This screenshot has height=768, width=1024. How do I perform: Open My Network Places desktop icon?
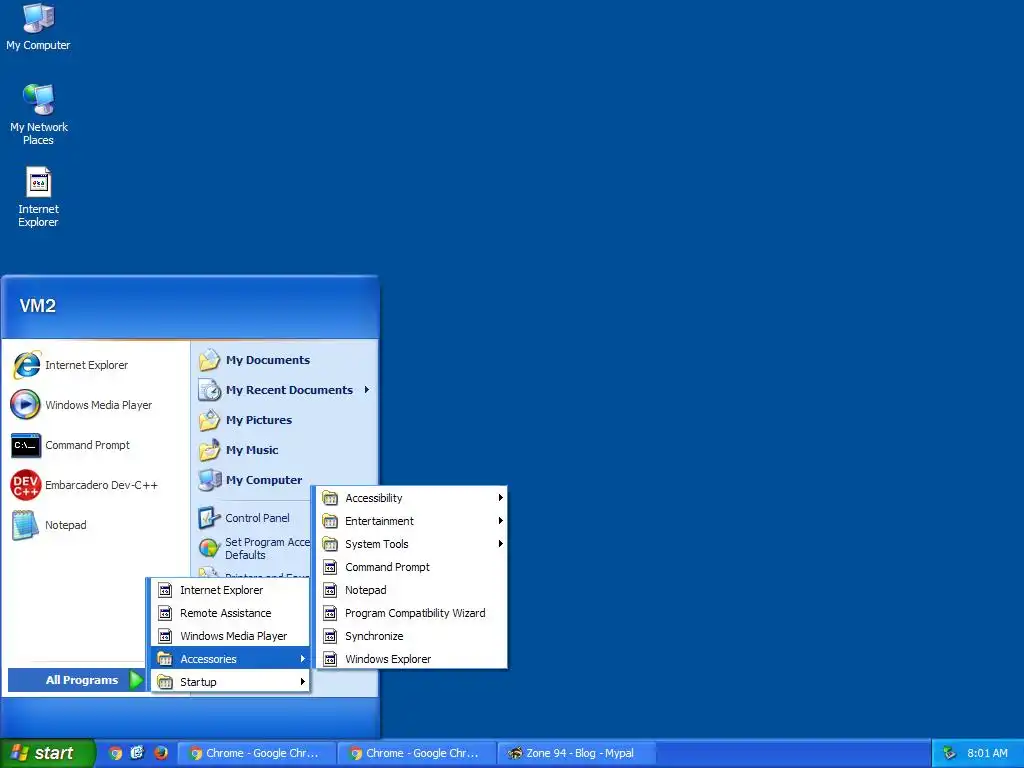coord(38,100)
